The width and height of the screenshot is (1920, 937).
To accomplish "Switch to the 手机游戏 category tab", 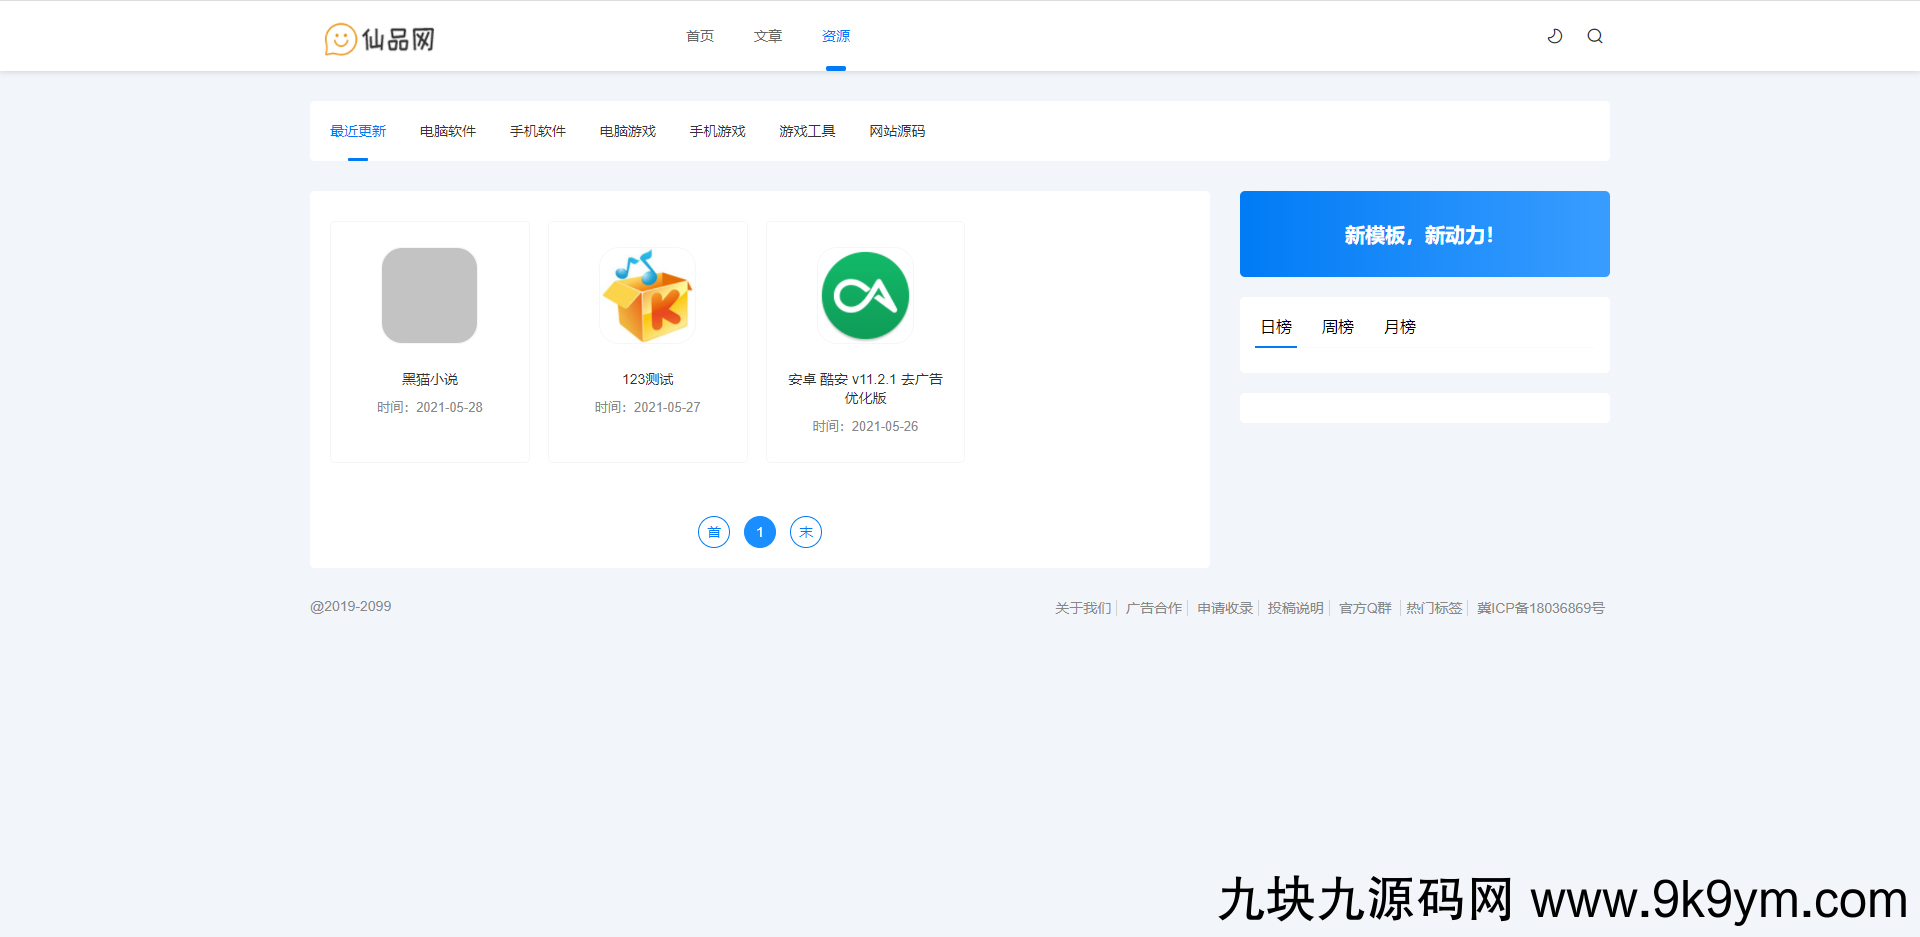I will pos(718,131).
